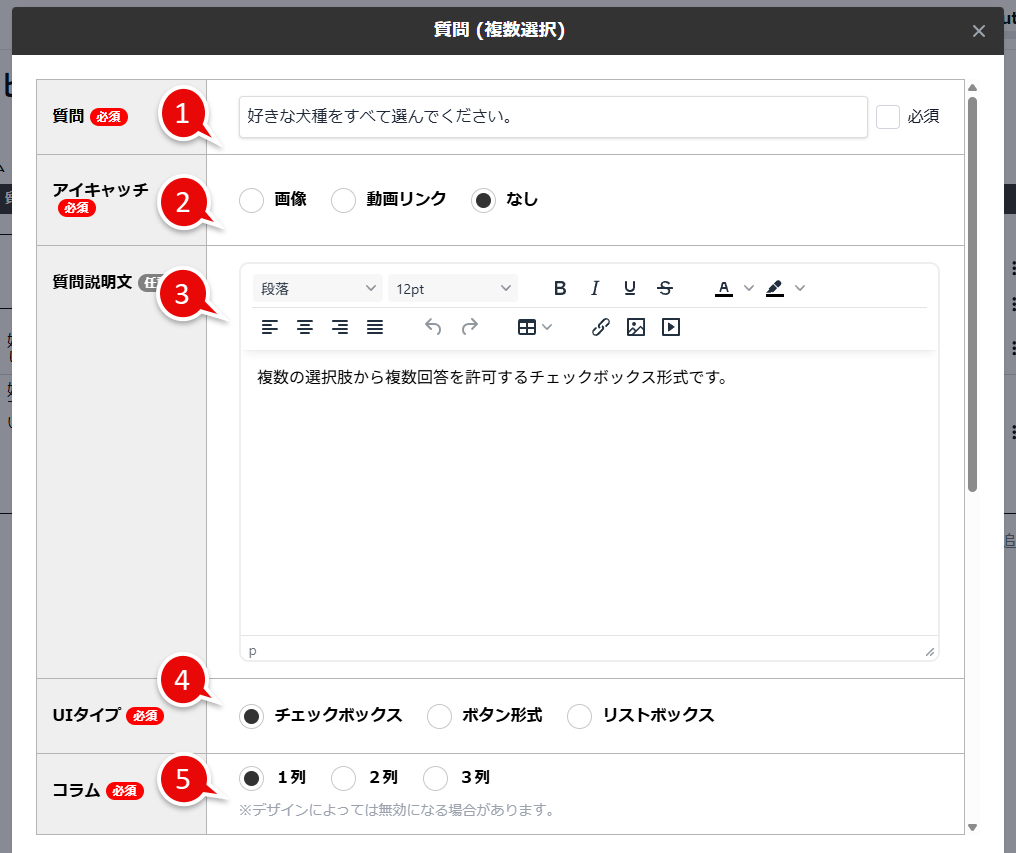Choose ボタン形式 as the UI type
The height and width of the screenshot is (853, 1016).
tap(438, 716)
